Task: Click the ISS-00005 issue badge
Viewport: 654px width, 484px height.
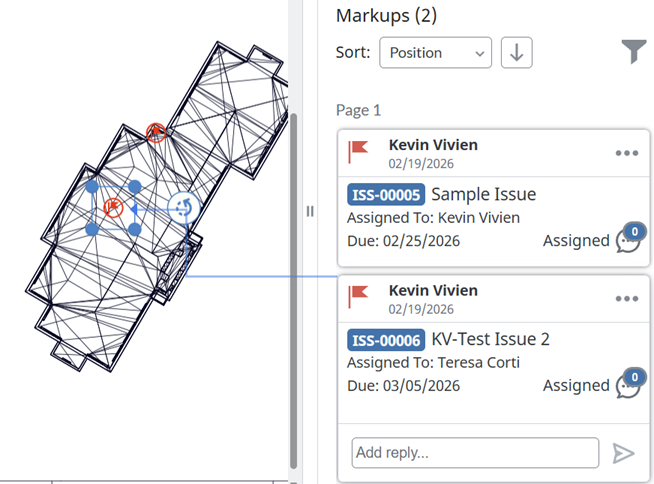Action: point(386,194)
